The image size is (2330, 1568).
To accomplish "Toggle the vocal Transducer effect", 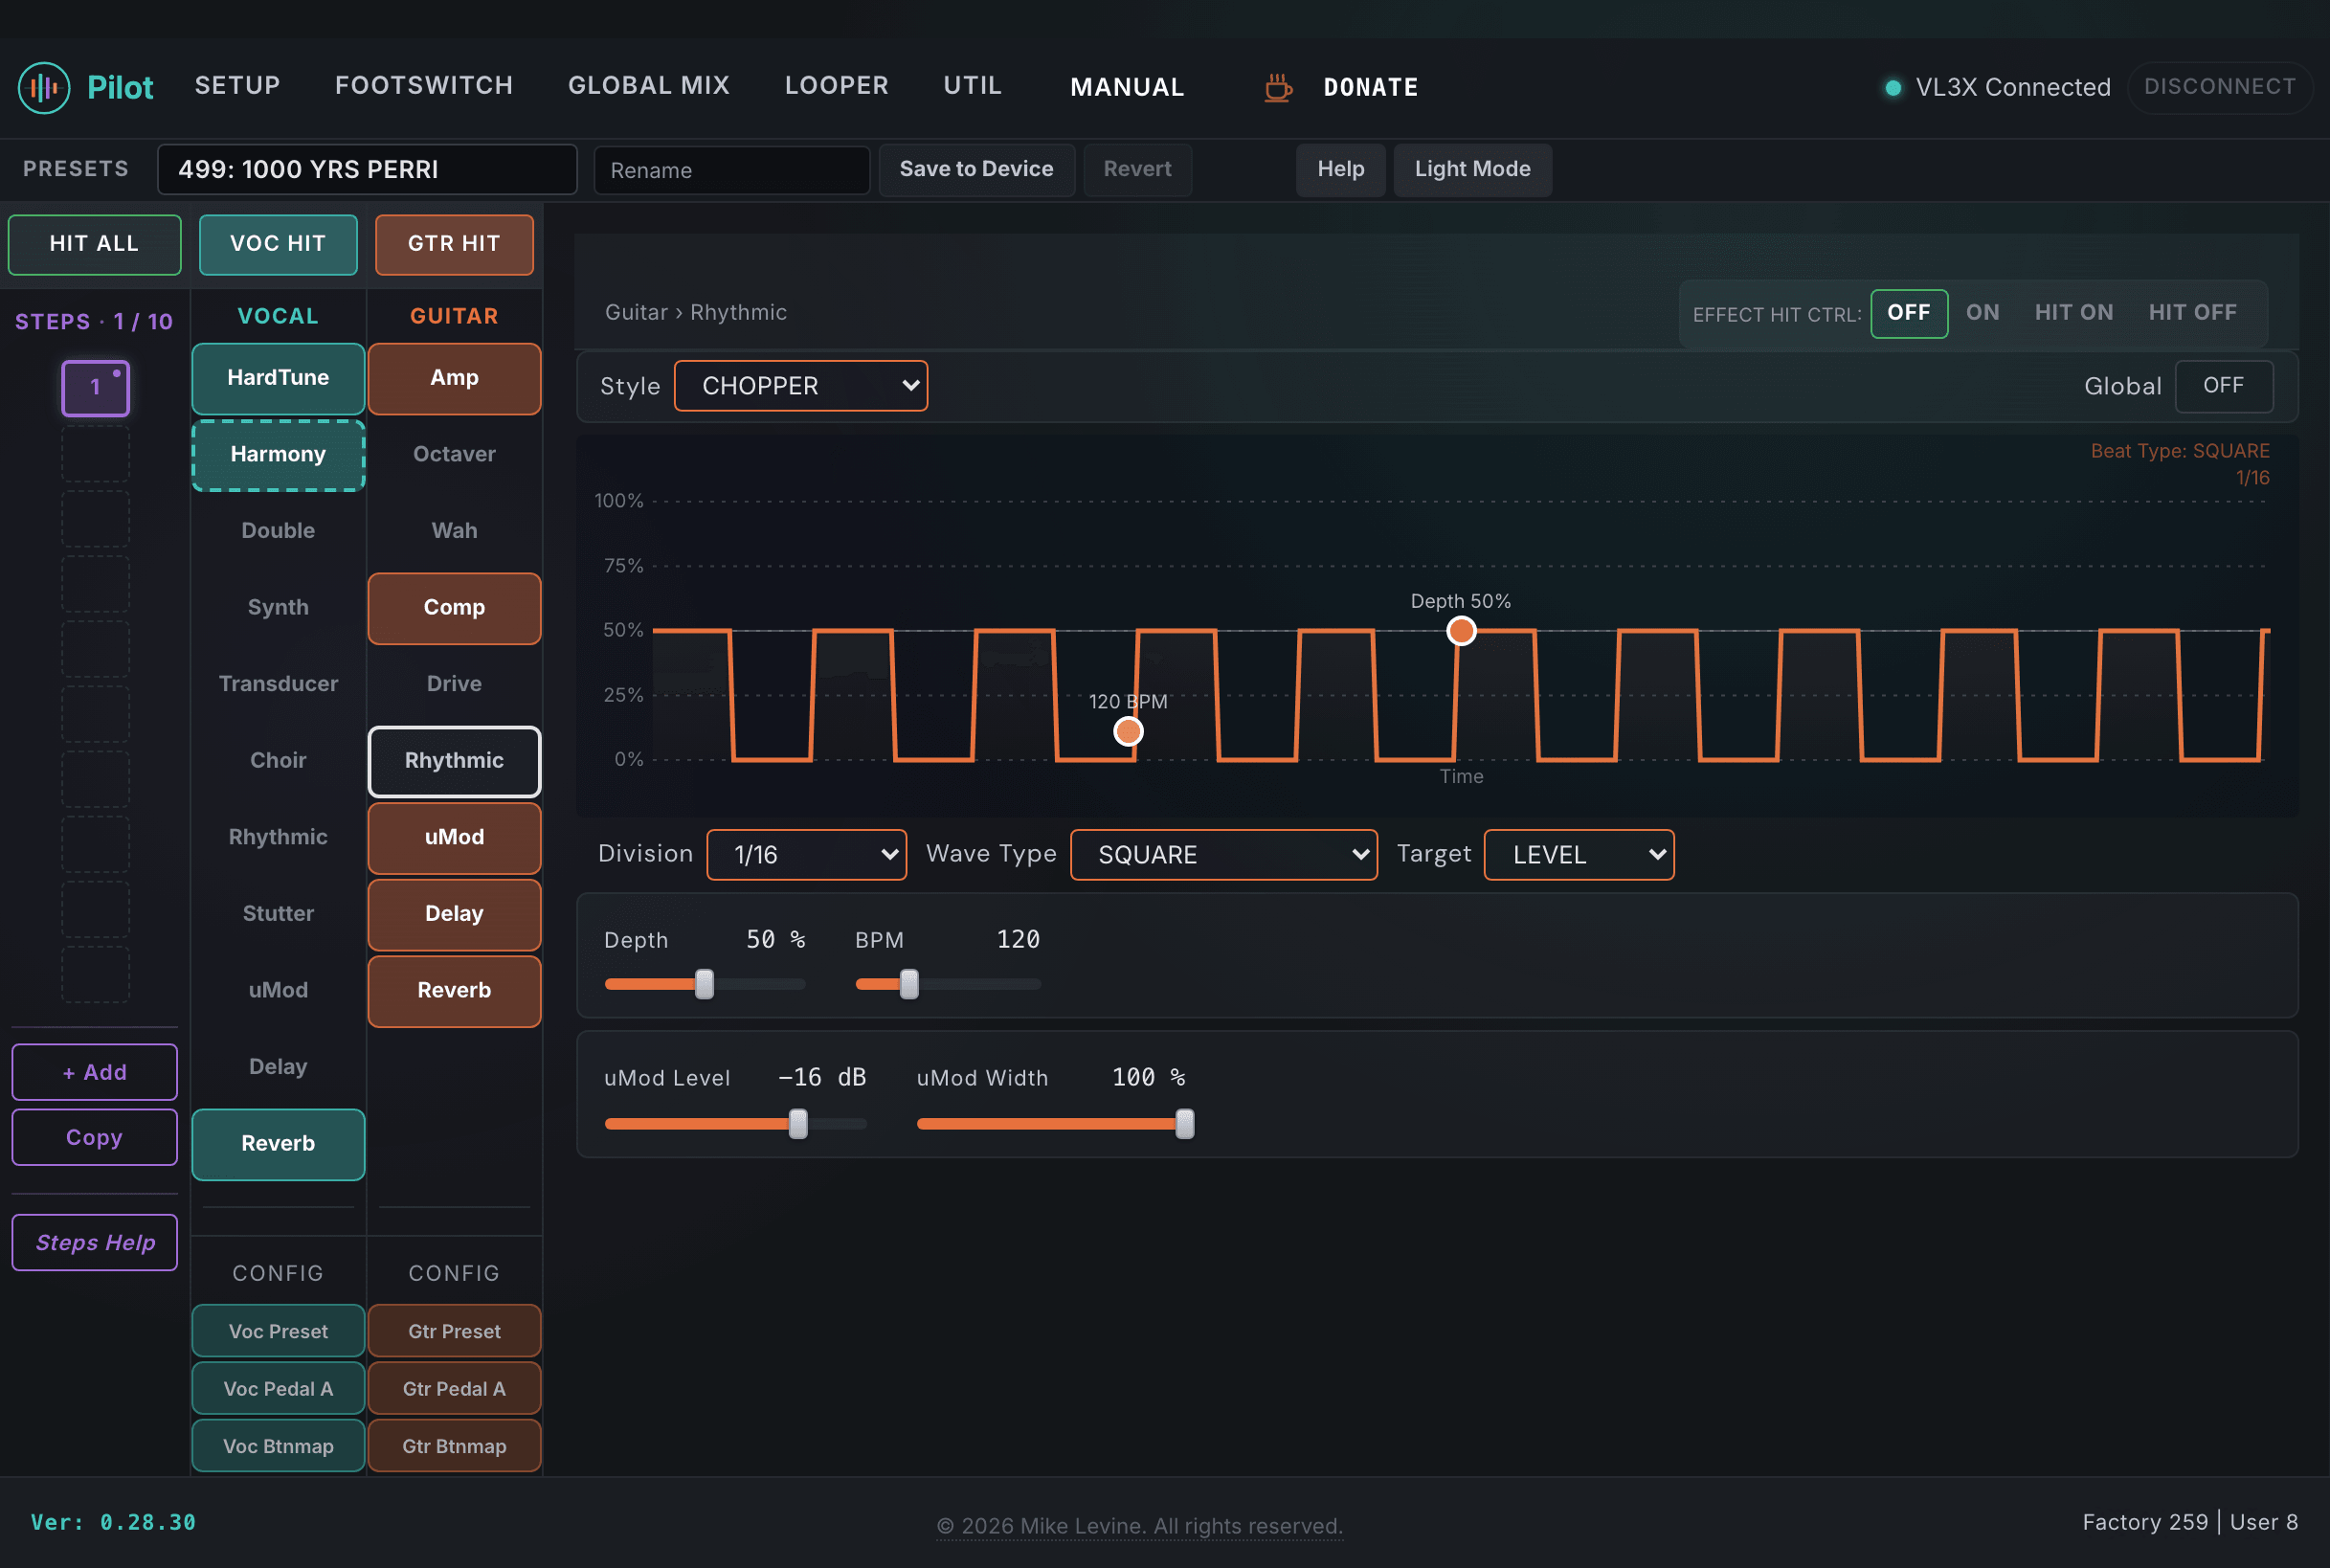I will coord(278,684).
